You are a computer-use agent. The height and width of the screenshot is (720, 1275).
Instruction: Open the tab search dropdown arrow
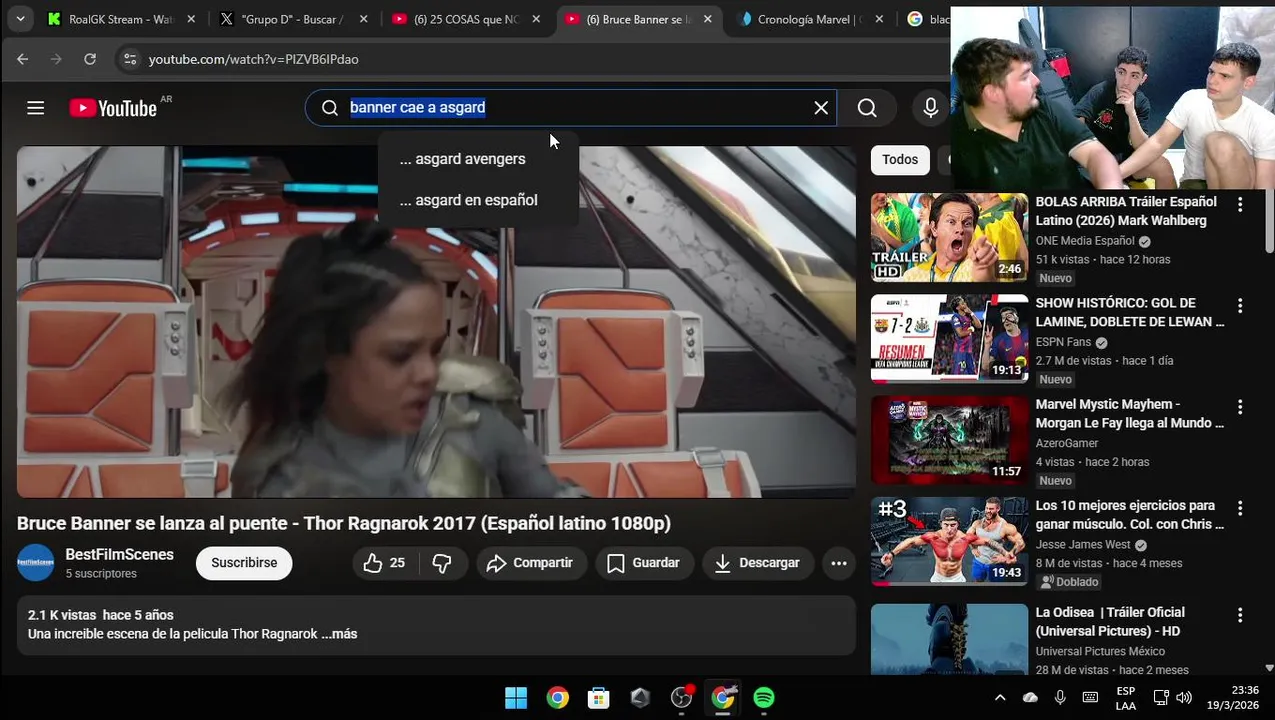(x=20, y=19)
